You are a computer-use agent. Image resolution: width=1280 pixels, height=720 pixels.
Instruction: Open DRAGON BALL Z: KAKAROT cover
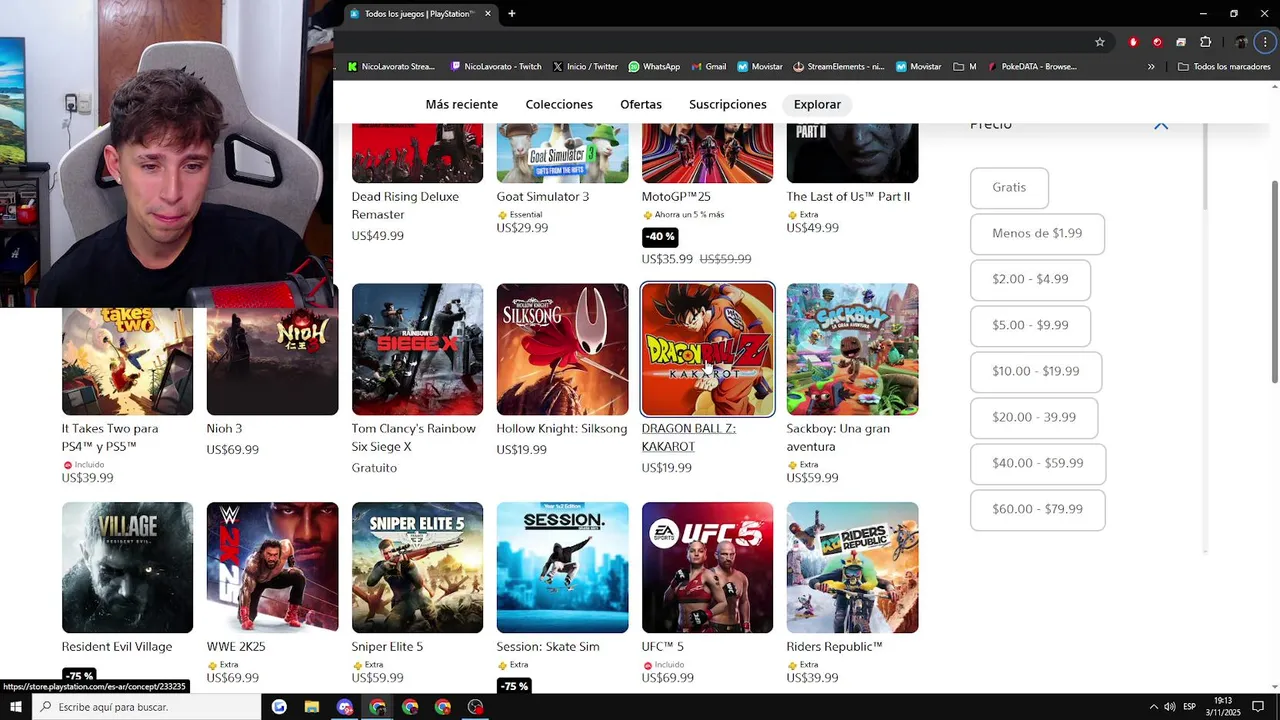pyautogui.click(x=707, y=349)
